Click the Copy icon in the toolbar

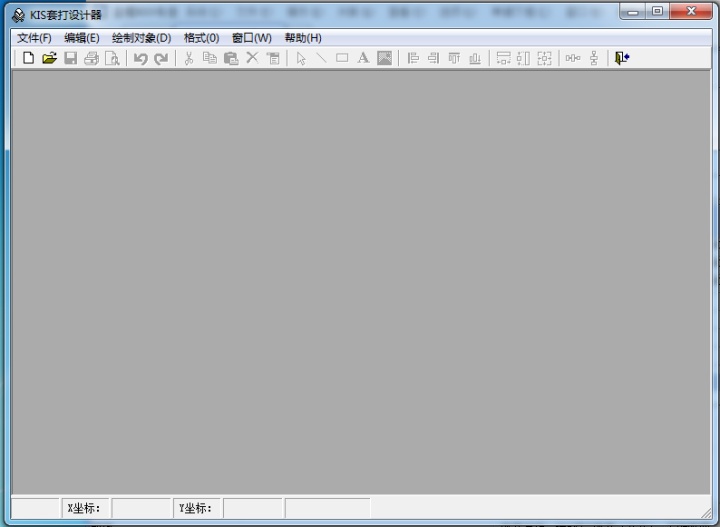(x=210, y=58)
